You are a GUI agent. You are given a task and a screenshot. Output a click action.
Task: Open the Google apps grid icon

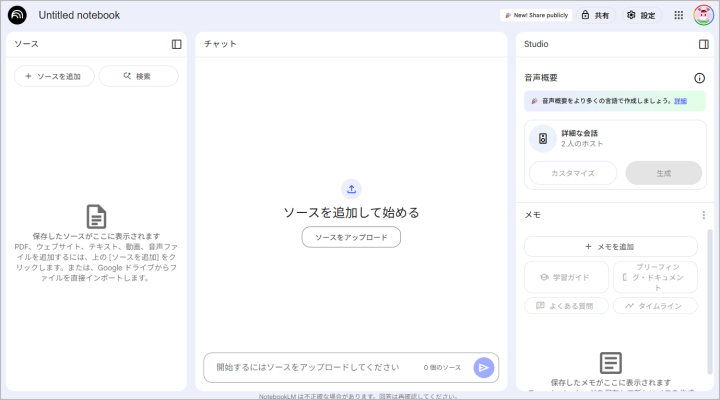[679, 15]
